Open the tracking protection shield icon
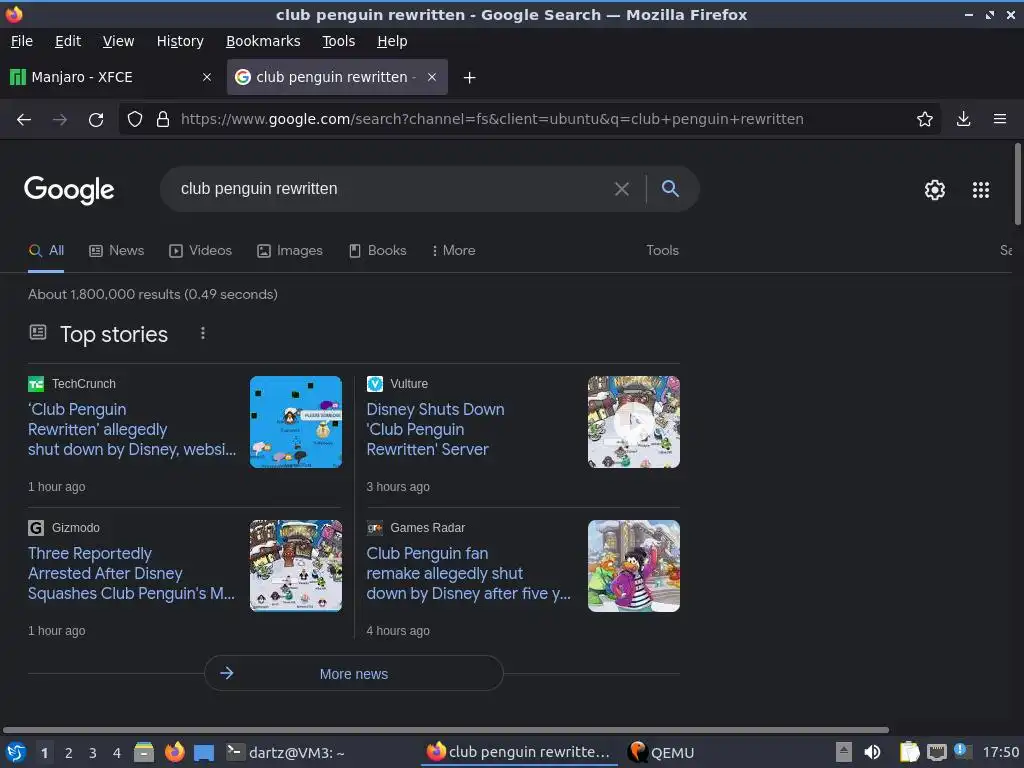The width and height of the screenshot is (1024, 768). (135, 120)
